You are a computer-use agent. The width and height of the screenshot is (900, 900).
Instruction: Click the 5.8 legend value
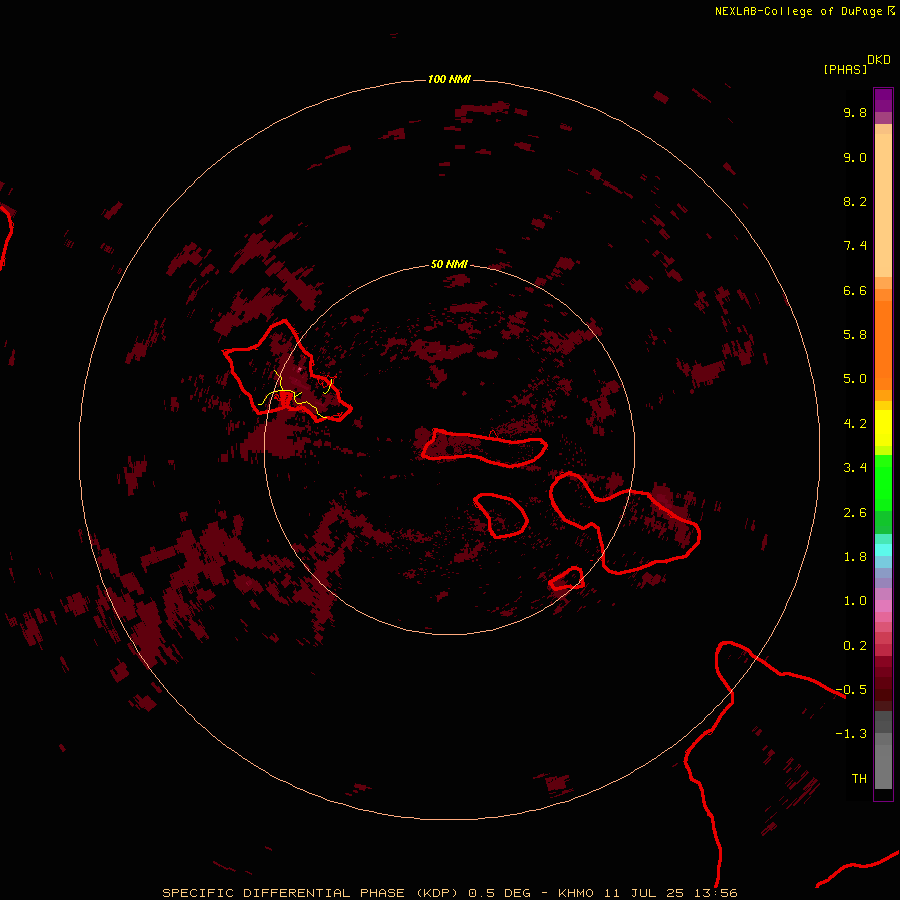(855, 335)
